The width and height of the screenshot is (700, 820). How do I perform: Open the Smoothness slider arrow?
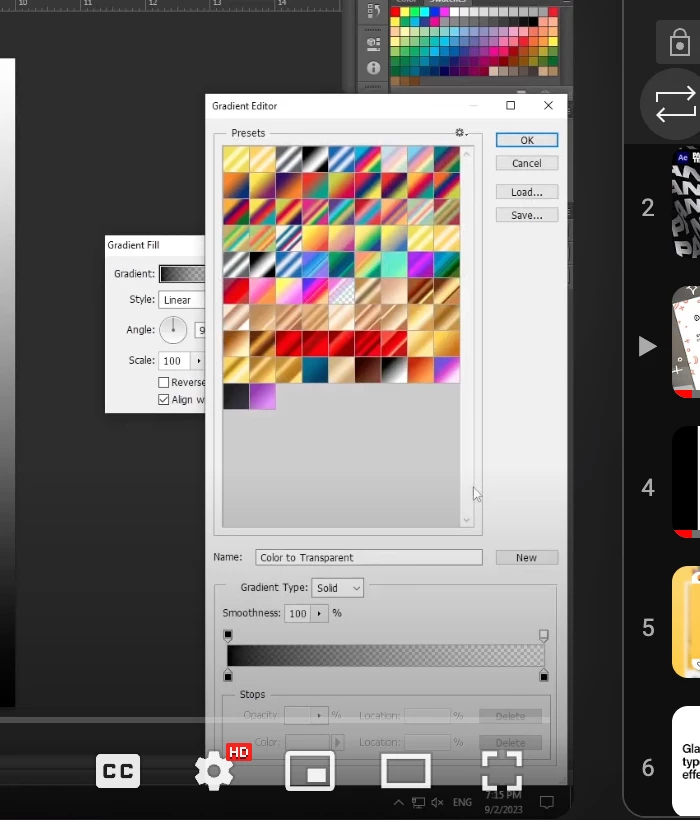319,613
